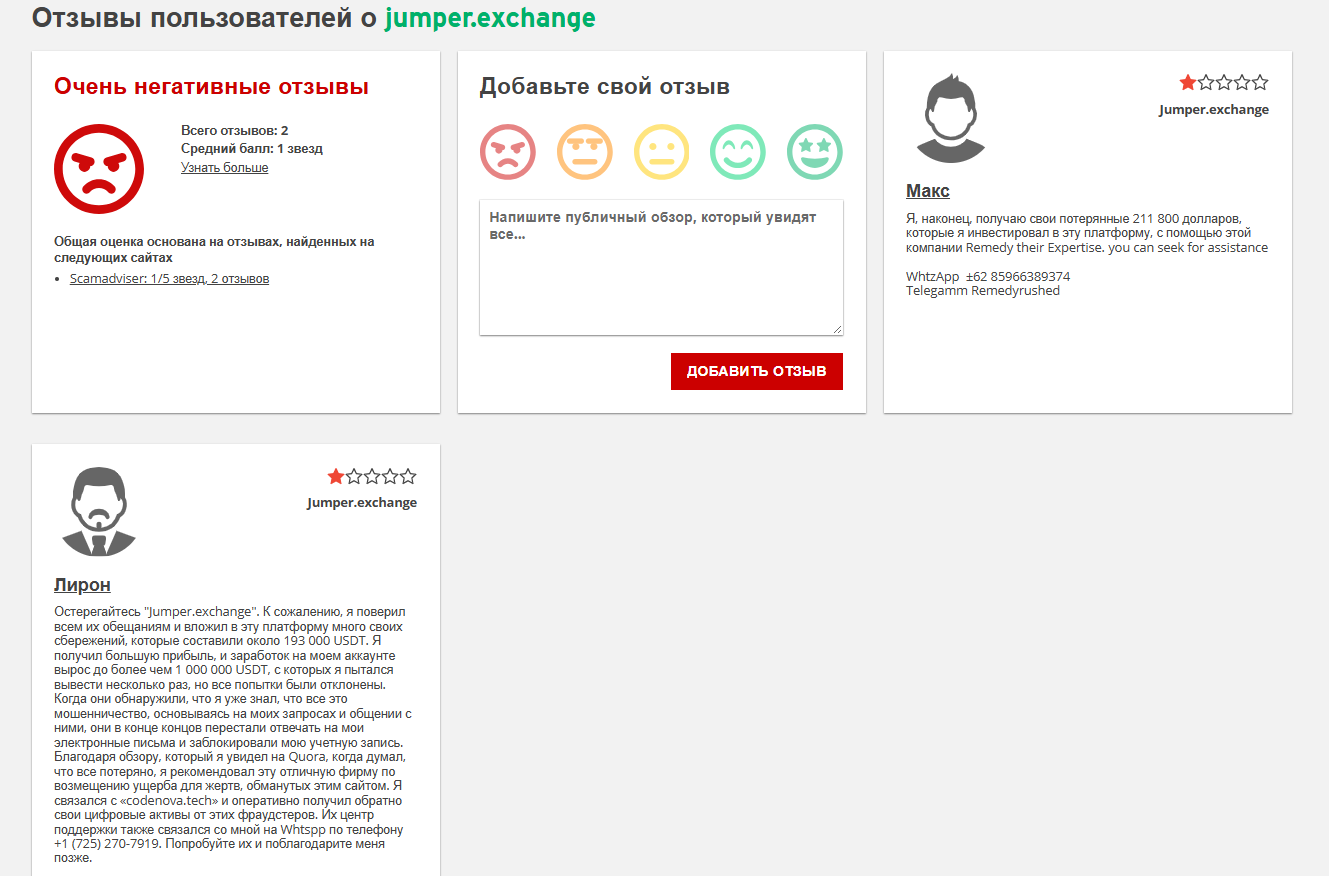Click the star rating in Макс's review
The image size is (1329, 876).
tap(1224, 83)
